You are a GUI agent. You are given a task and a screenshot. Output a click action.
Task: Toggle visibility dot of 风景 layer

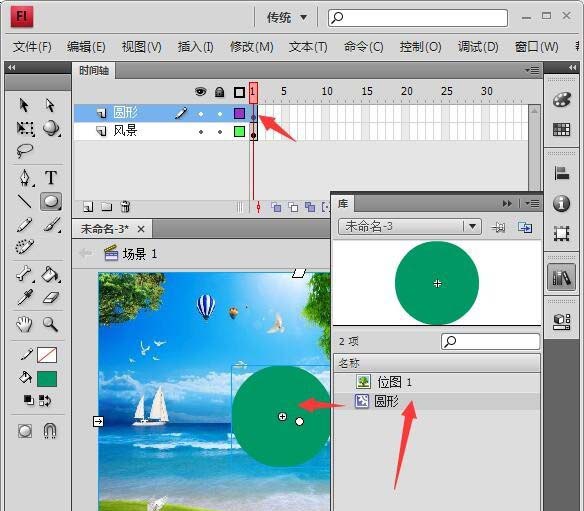click(201, 132)
